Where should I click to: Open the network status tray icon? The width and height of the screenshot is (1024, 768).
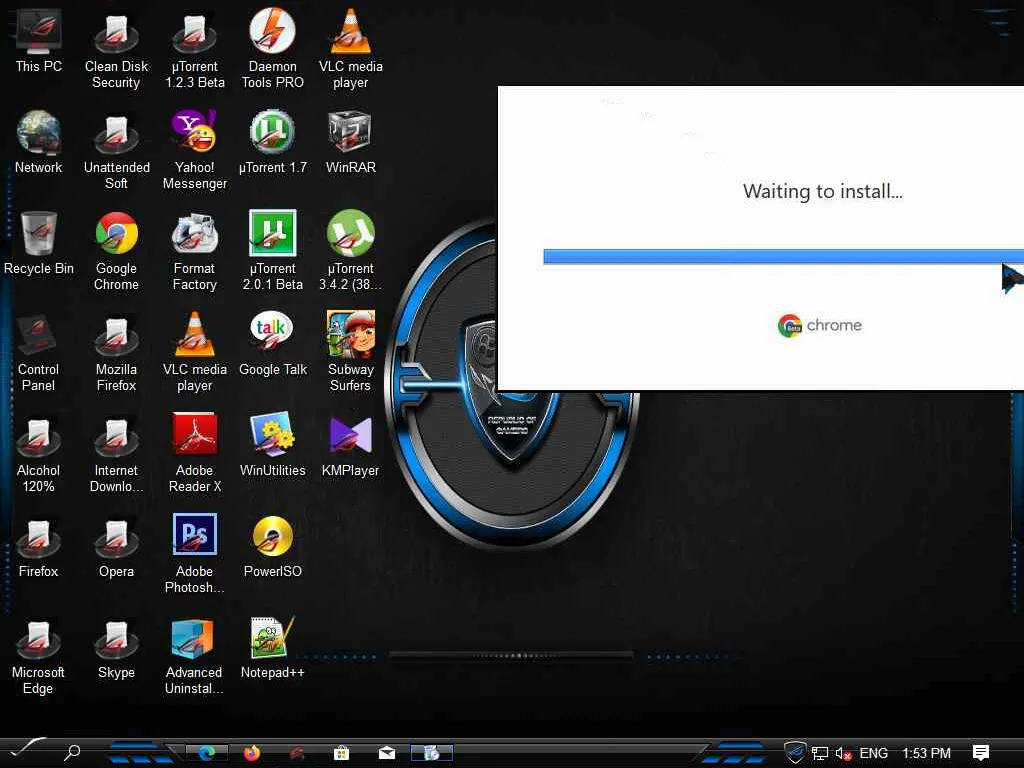820,753
